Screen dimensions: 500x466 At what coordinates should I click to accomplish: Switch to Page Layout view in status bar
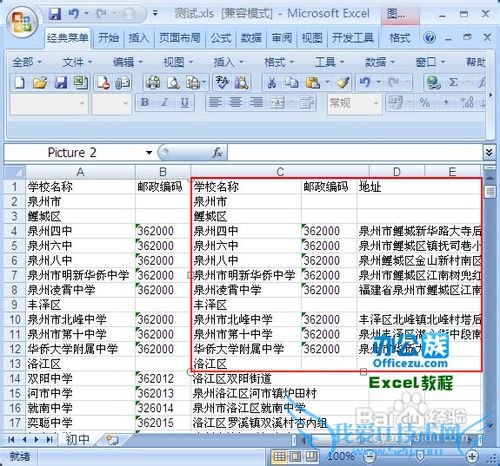coord(295,456)
